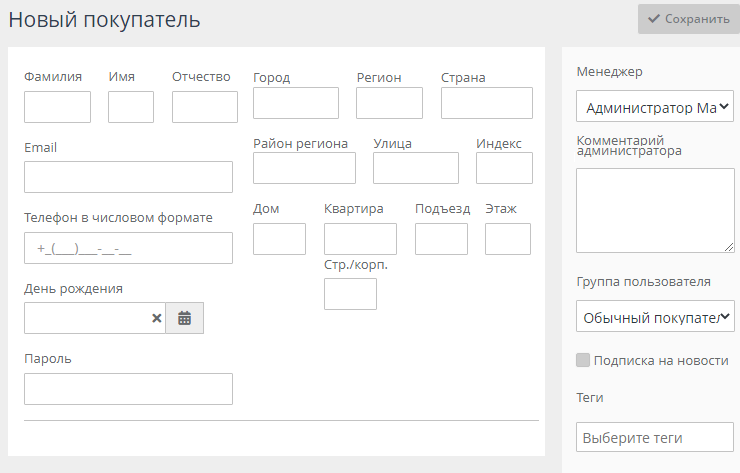Click the Комментарий администратора textarea
This screenshot has height=473, width=740.
pos(655,210)
